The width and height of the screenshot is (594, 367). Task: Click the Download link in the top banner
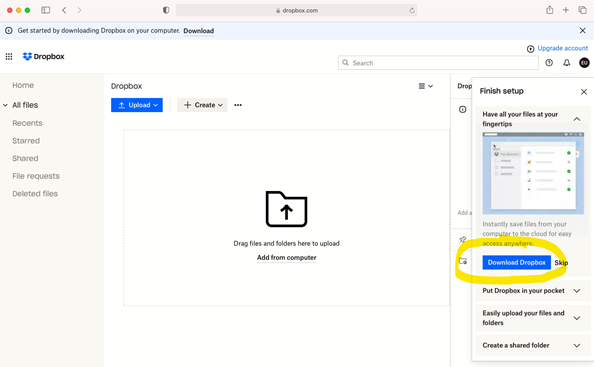pos(199,31)
